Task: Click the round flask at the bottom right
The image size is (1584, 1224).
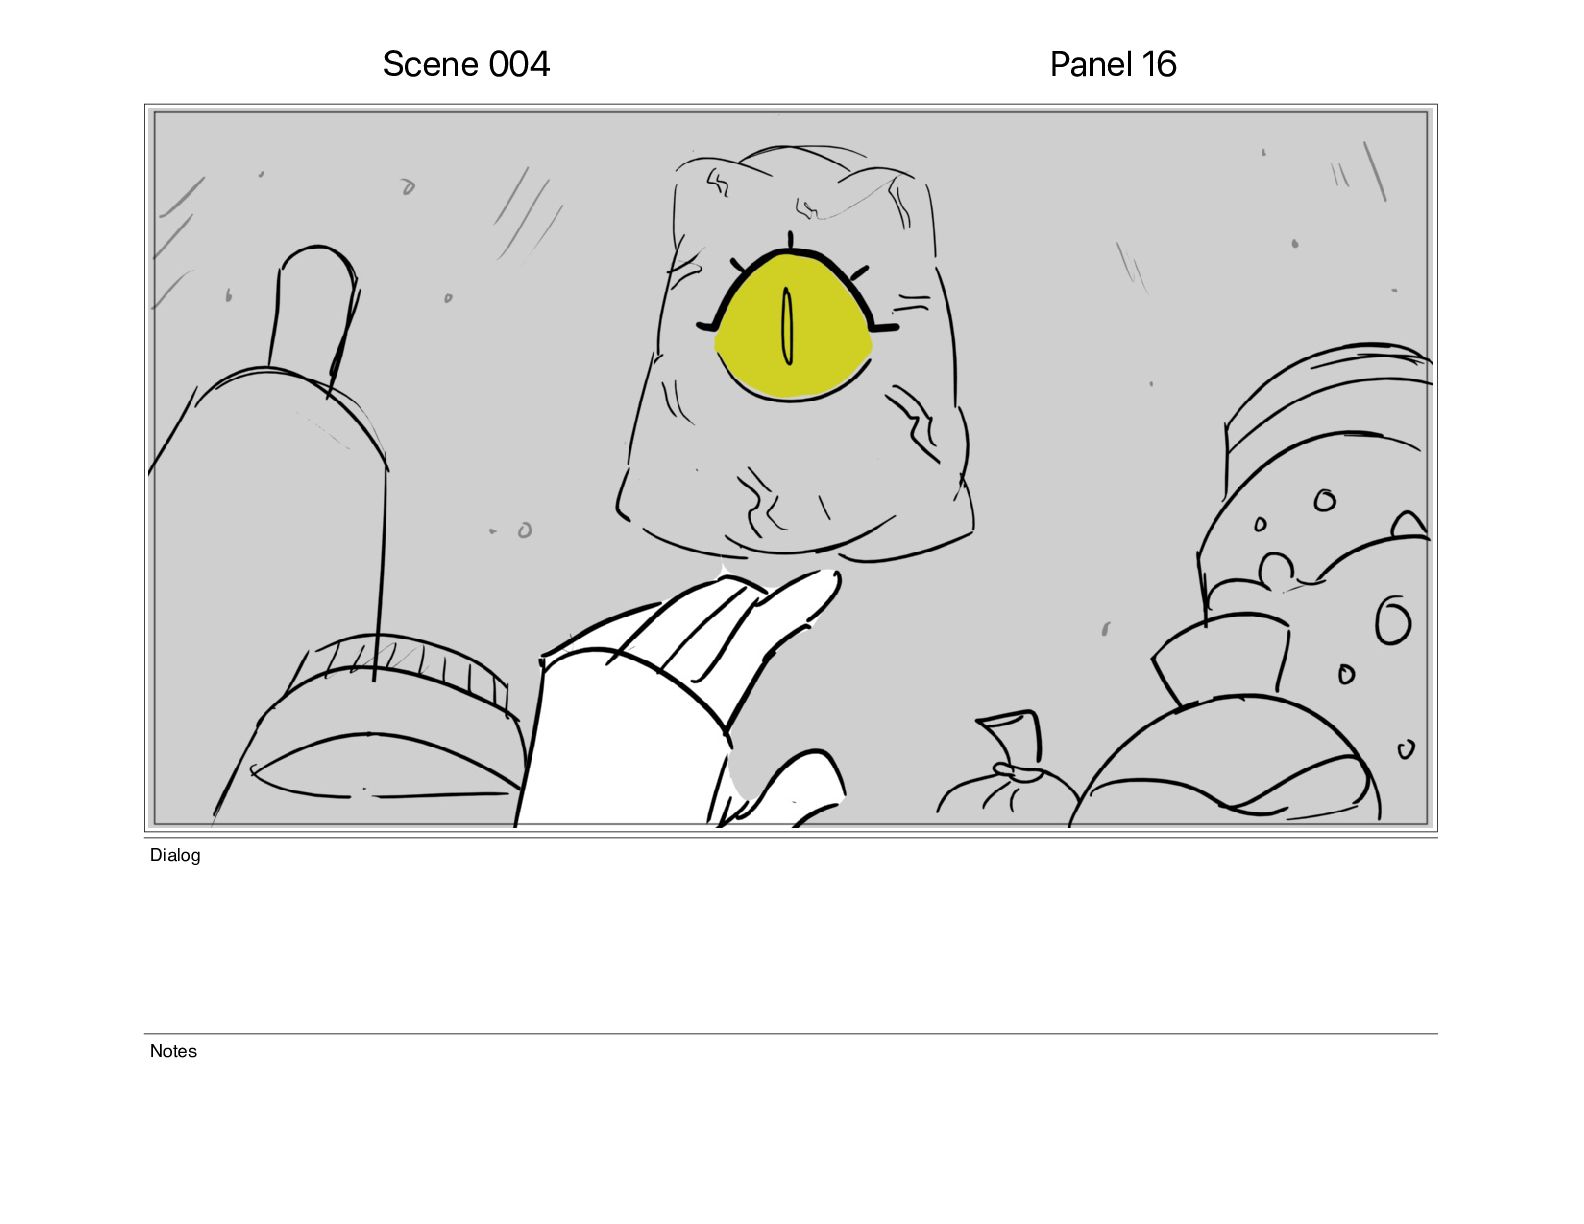Action: 1225,760
